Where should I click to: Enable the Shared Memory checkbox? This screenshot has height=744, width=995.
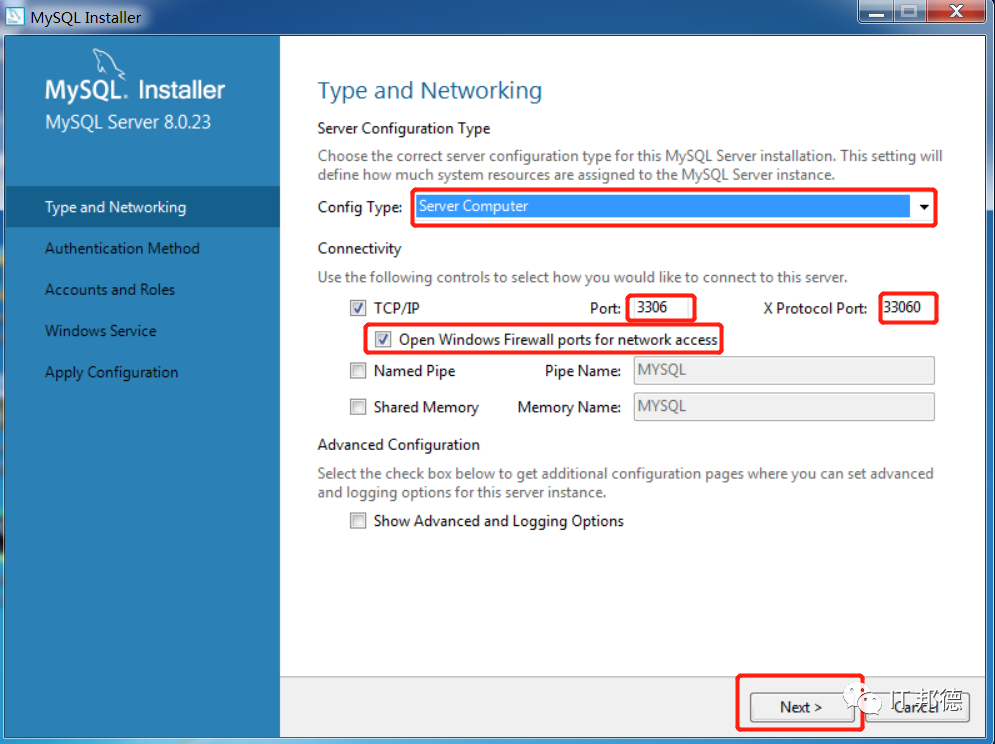[358, 407]
